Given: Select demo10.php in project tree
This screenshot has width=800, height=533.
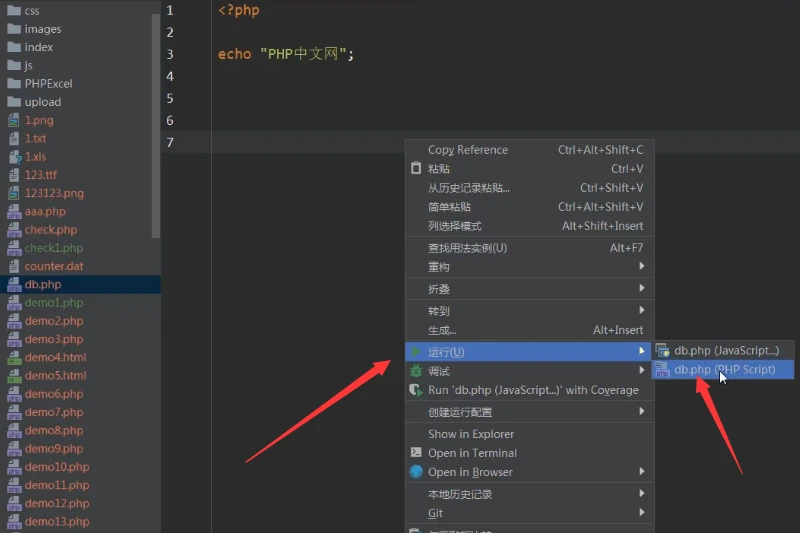Looking at the screenshot, I should click(x=57, y=467).
